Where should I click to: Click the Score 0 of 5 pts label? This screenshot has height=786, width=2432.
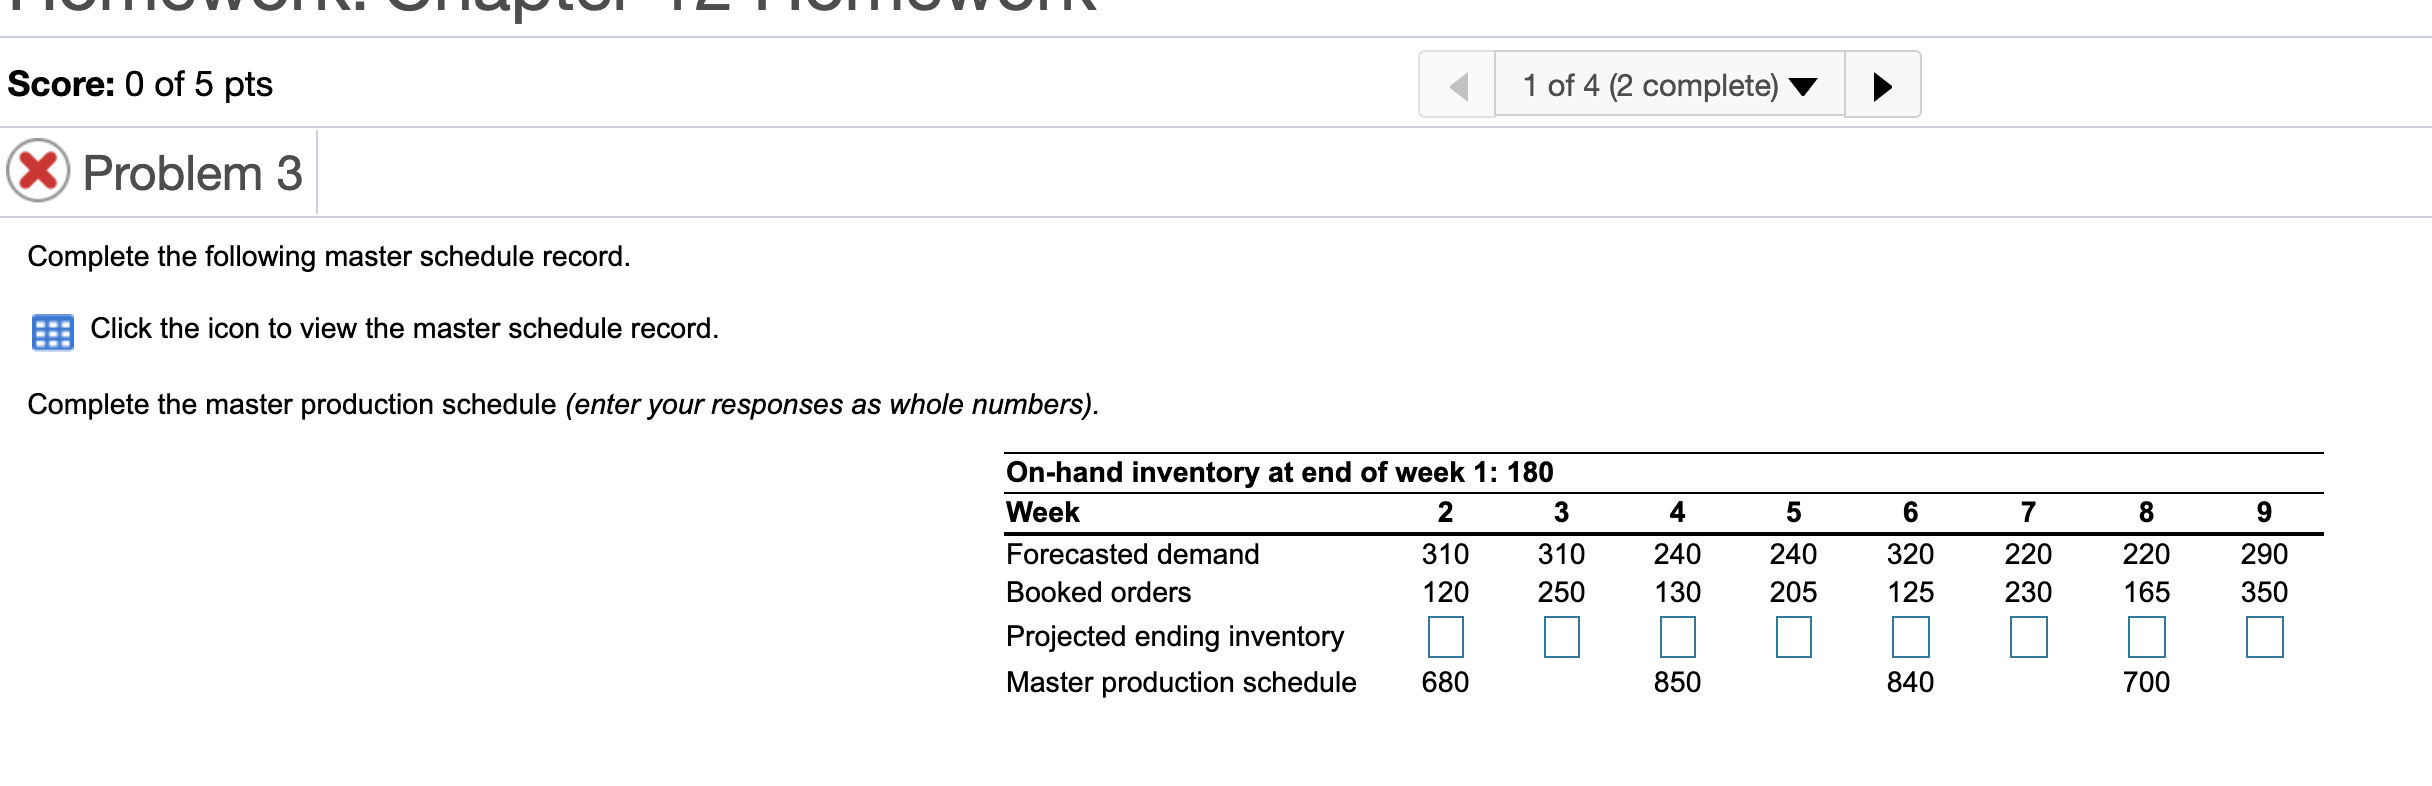click(x=140, y=84)
